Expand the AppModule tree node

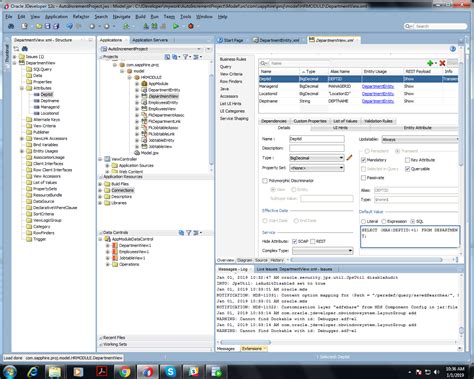[137, 84]
